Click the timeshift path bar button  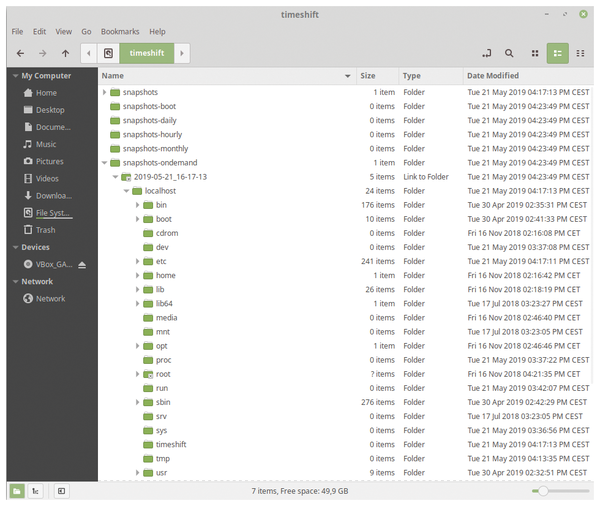coord(146,53)
